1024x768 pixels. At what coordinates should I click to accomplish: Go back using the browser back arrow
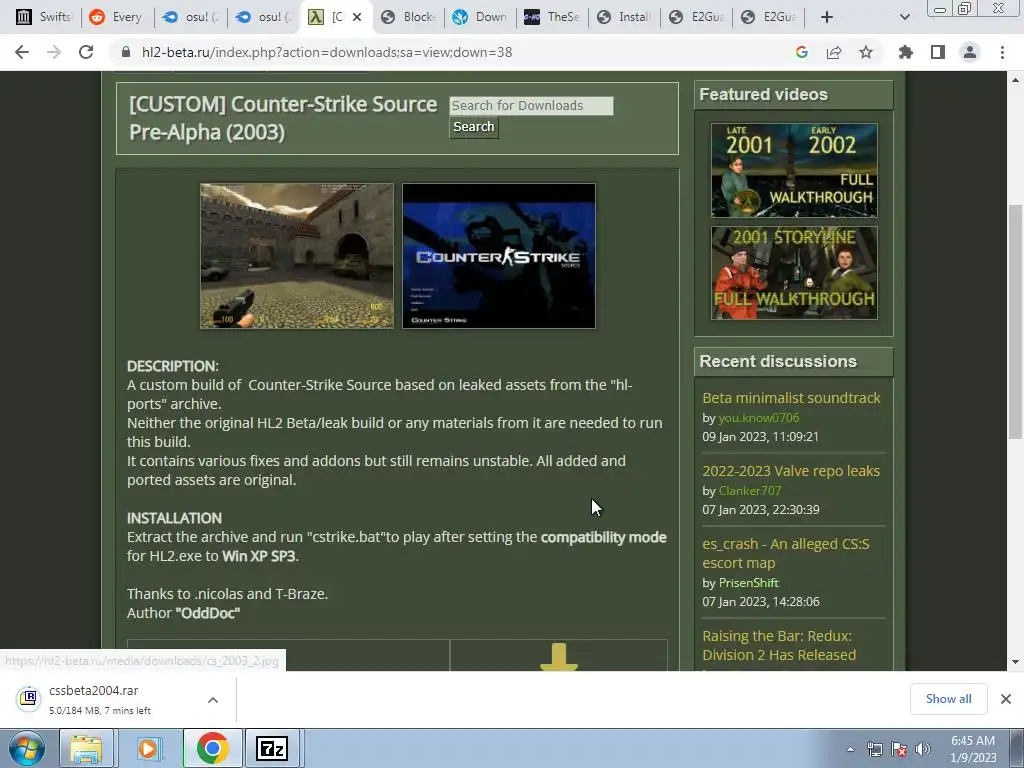click(x=22, y=52)
